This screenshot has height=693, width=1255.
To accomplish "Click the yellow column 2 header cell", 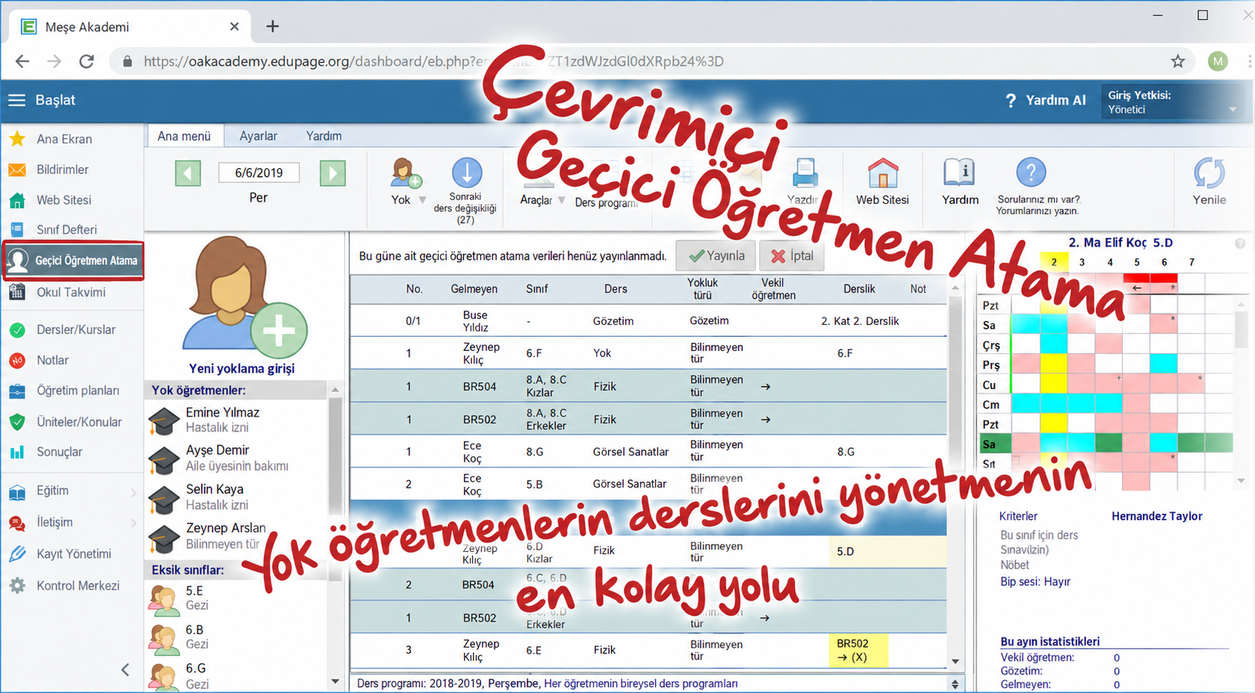I will click(x=1053, y=262).
